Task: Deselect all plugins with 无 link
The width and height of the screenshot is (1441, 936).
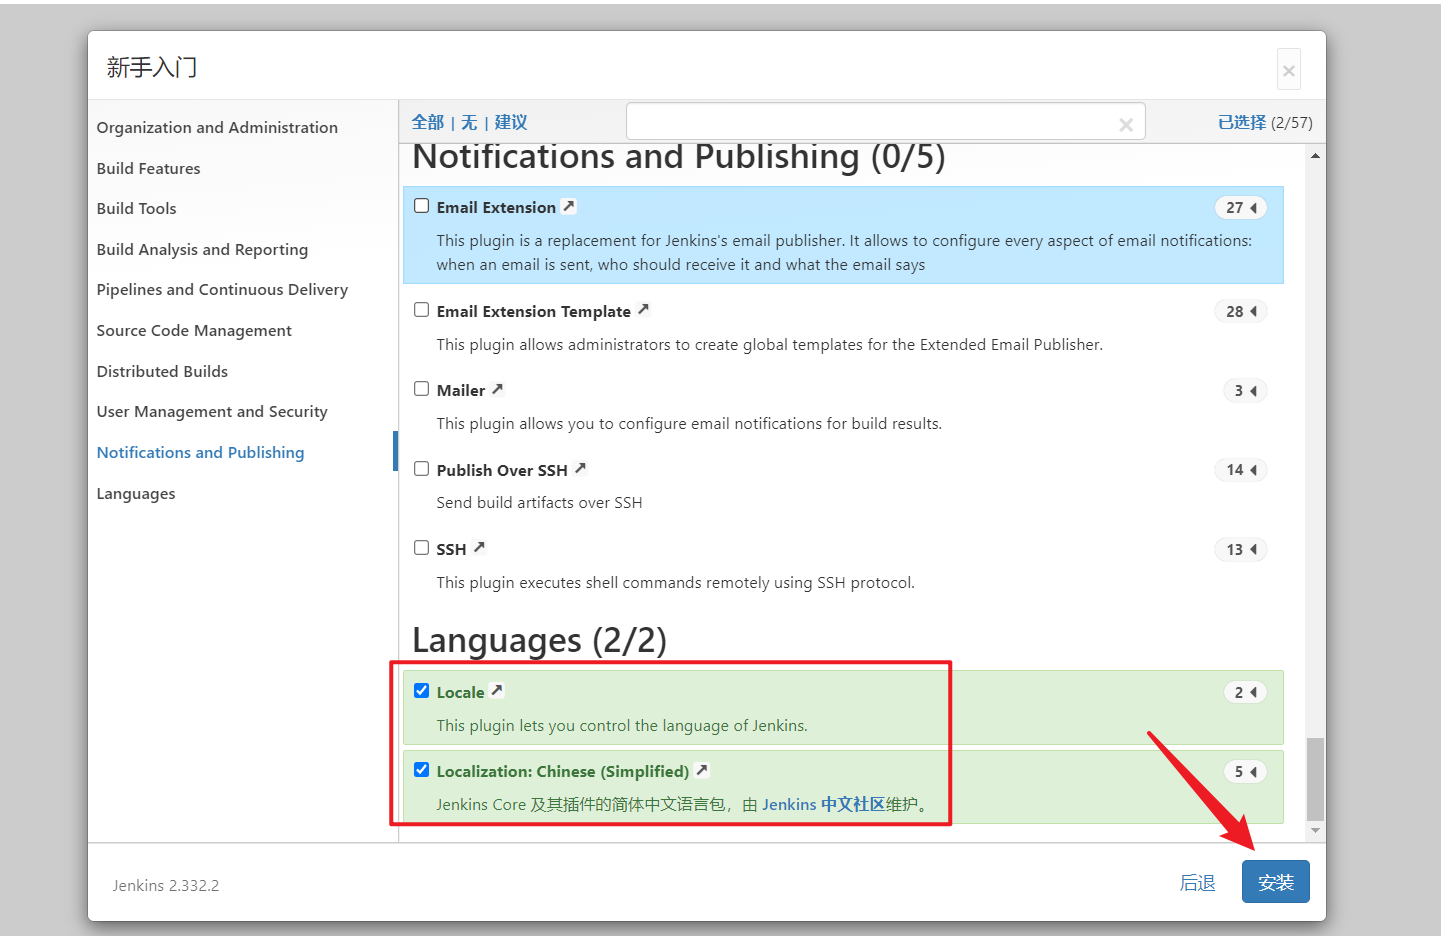Action: pos(469,122)
